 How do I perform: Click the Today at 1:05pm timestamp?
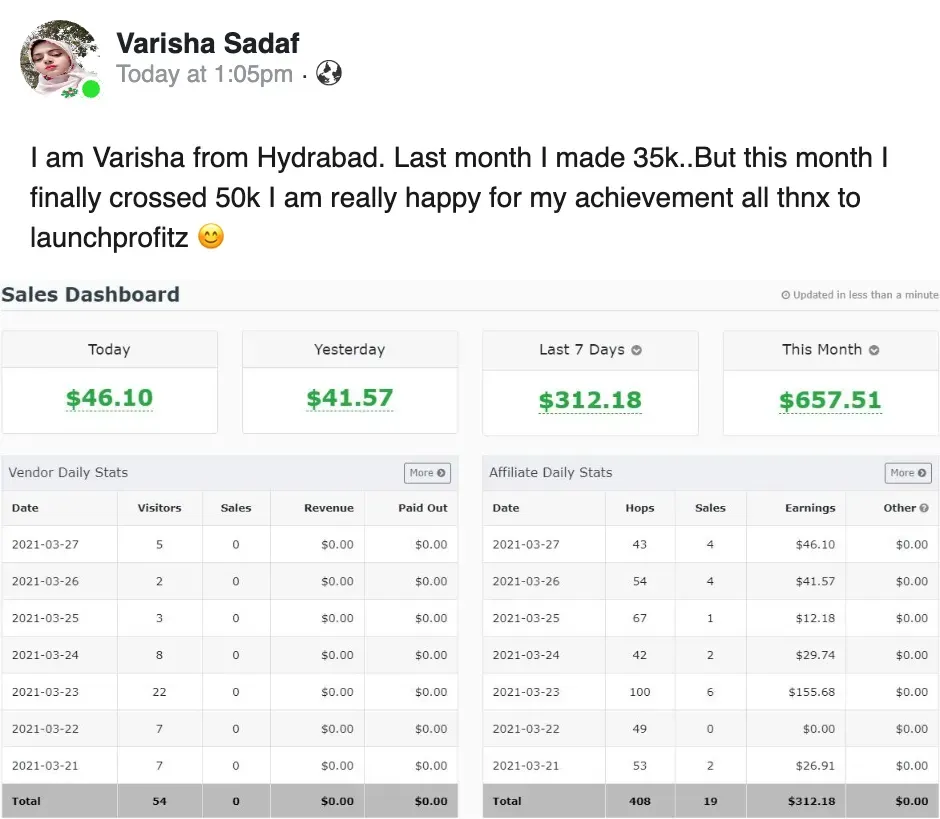tap(204, 74)
